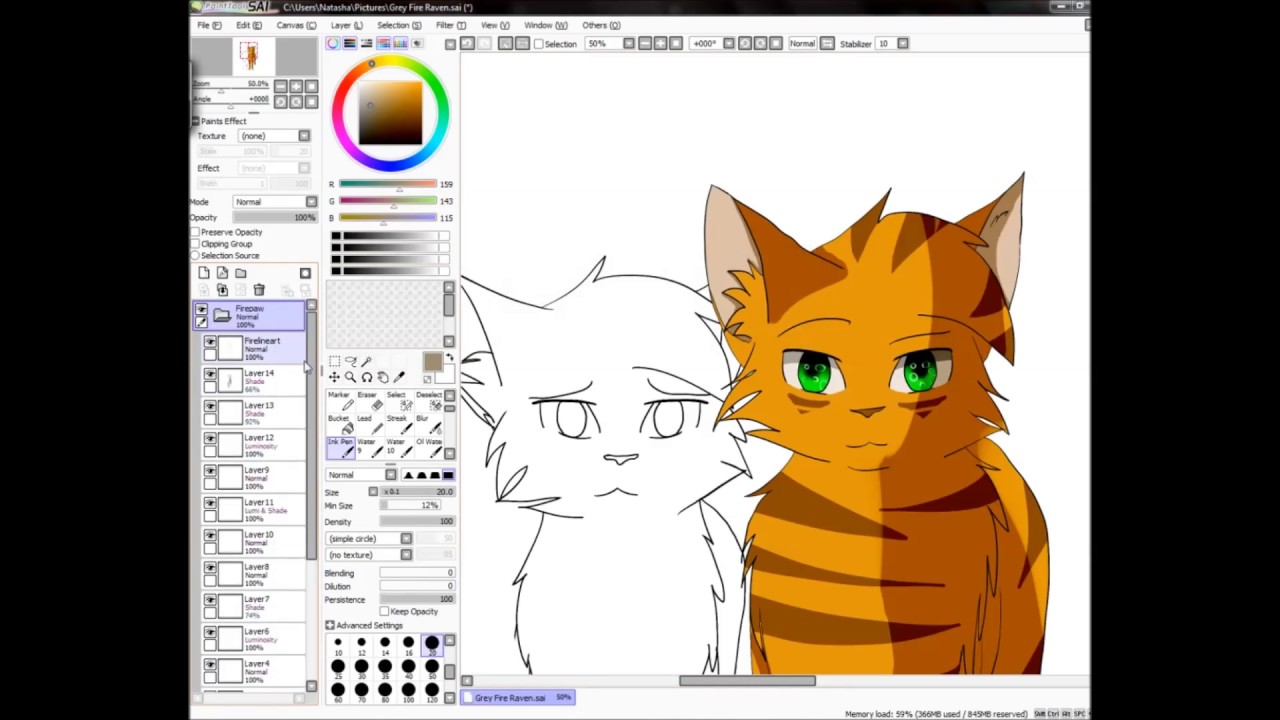Viewport: 1280px width, 720px height.
Task: Choose the Eraser brush
Action: [369, 401]
